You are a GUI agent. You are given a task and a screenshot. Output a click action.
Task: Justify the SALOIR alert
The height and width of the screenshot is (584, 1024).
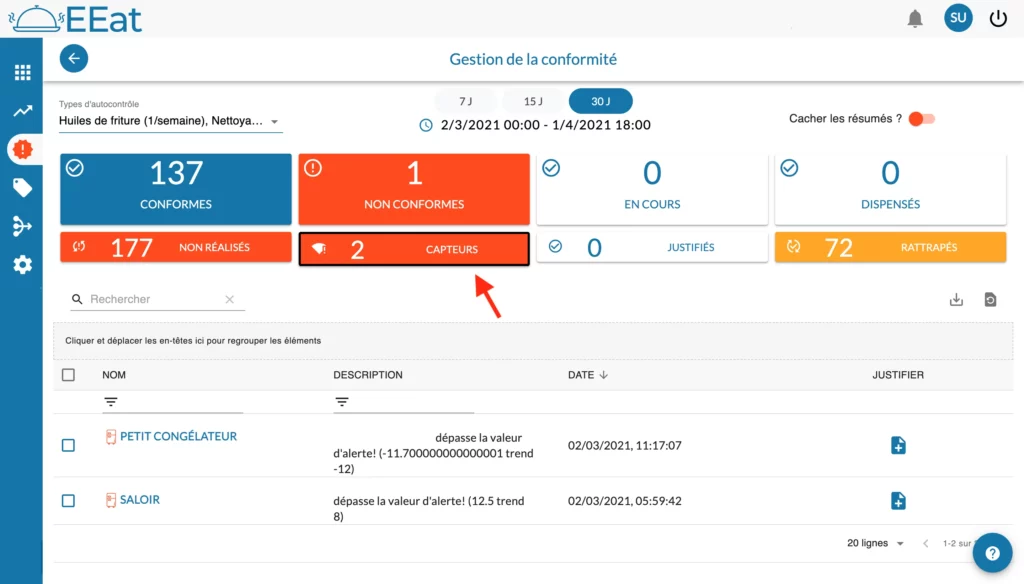point(898,501)
